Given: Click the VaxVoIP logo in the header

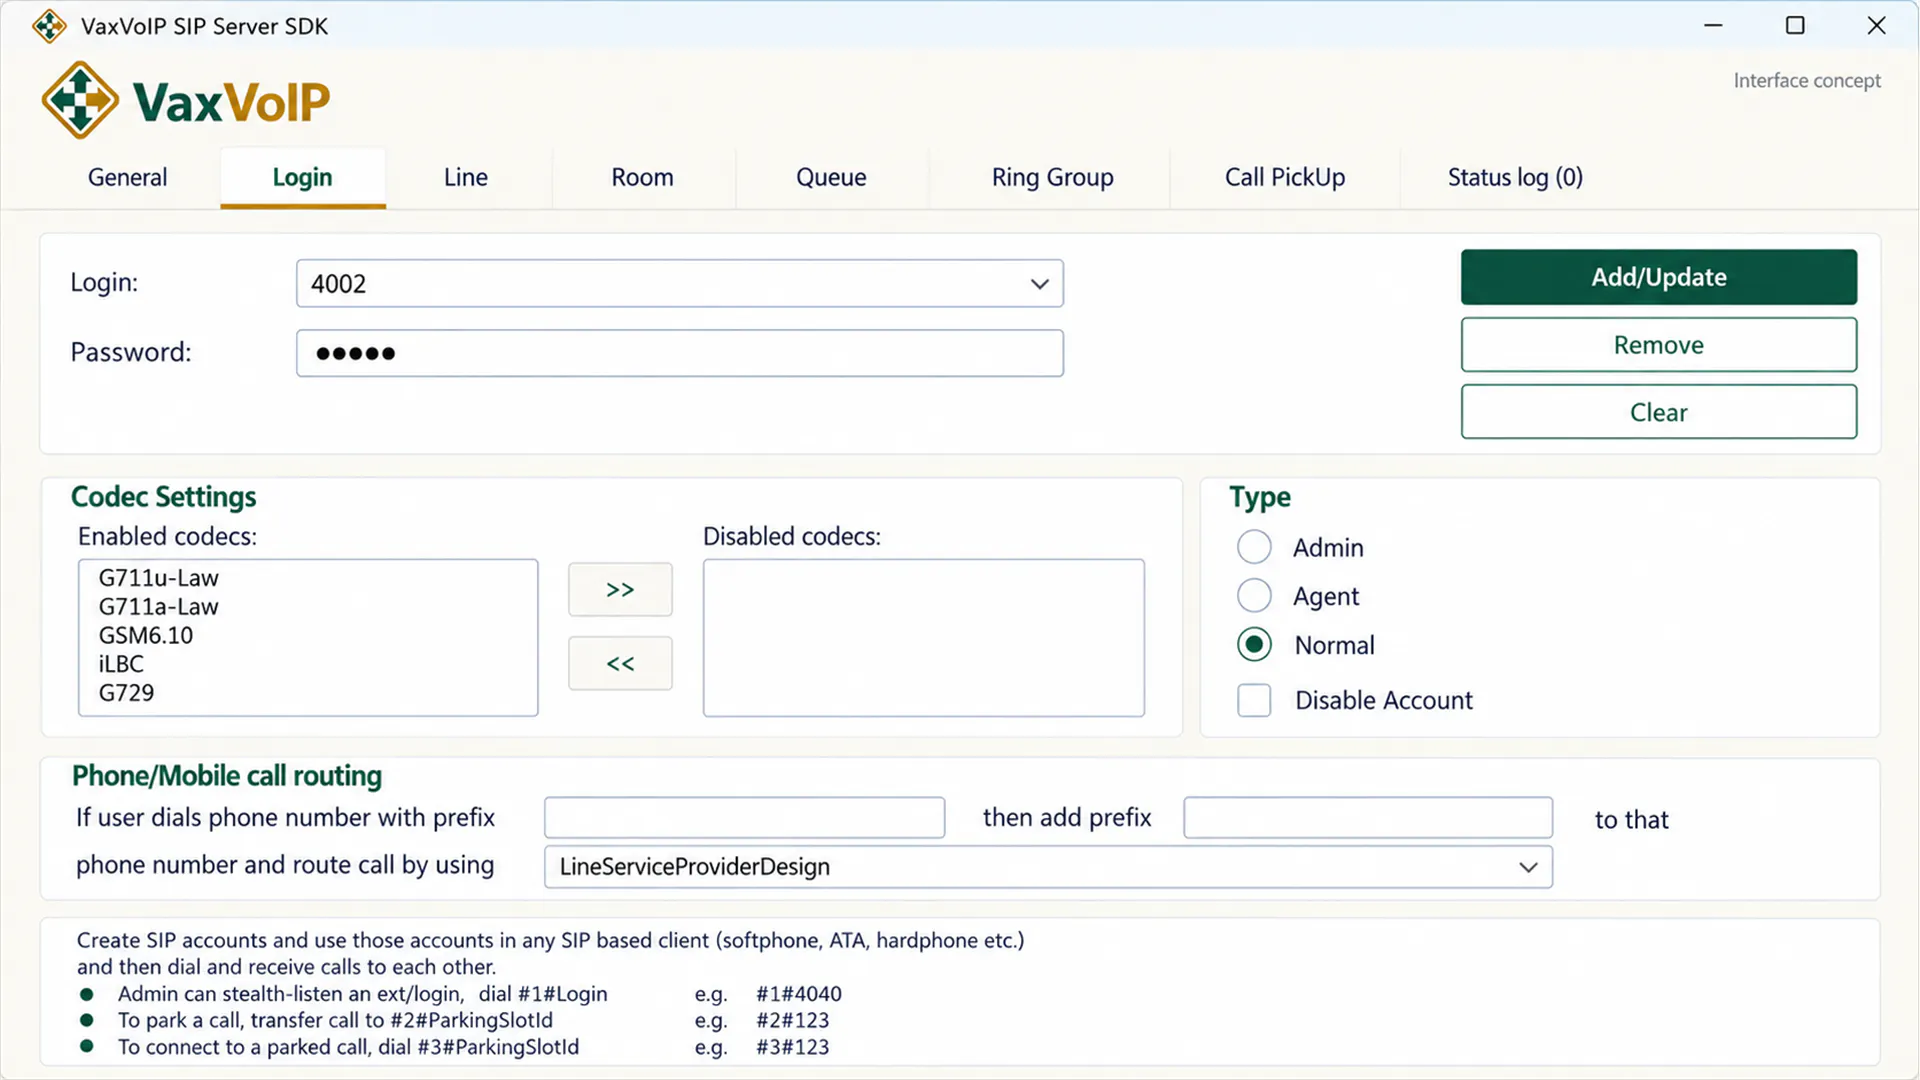Looking at the screenshot, I should [186, 100].
